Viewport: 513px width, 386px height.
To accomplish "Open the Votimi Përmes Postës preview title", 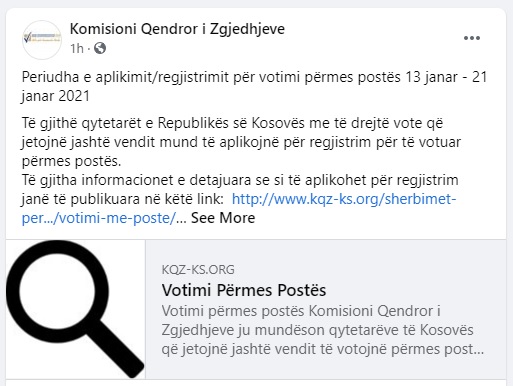I will 244,290.
